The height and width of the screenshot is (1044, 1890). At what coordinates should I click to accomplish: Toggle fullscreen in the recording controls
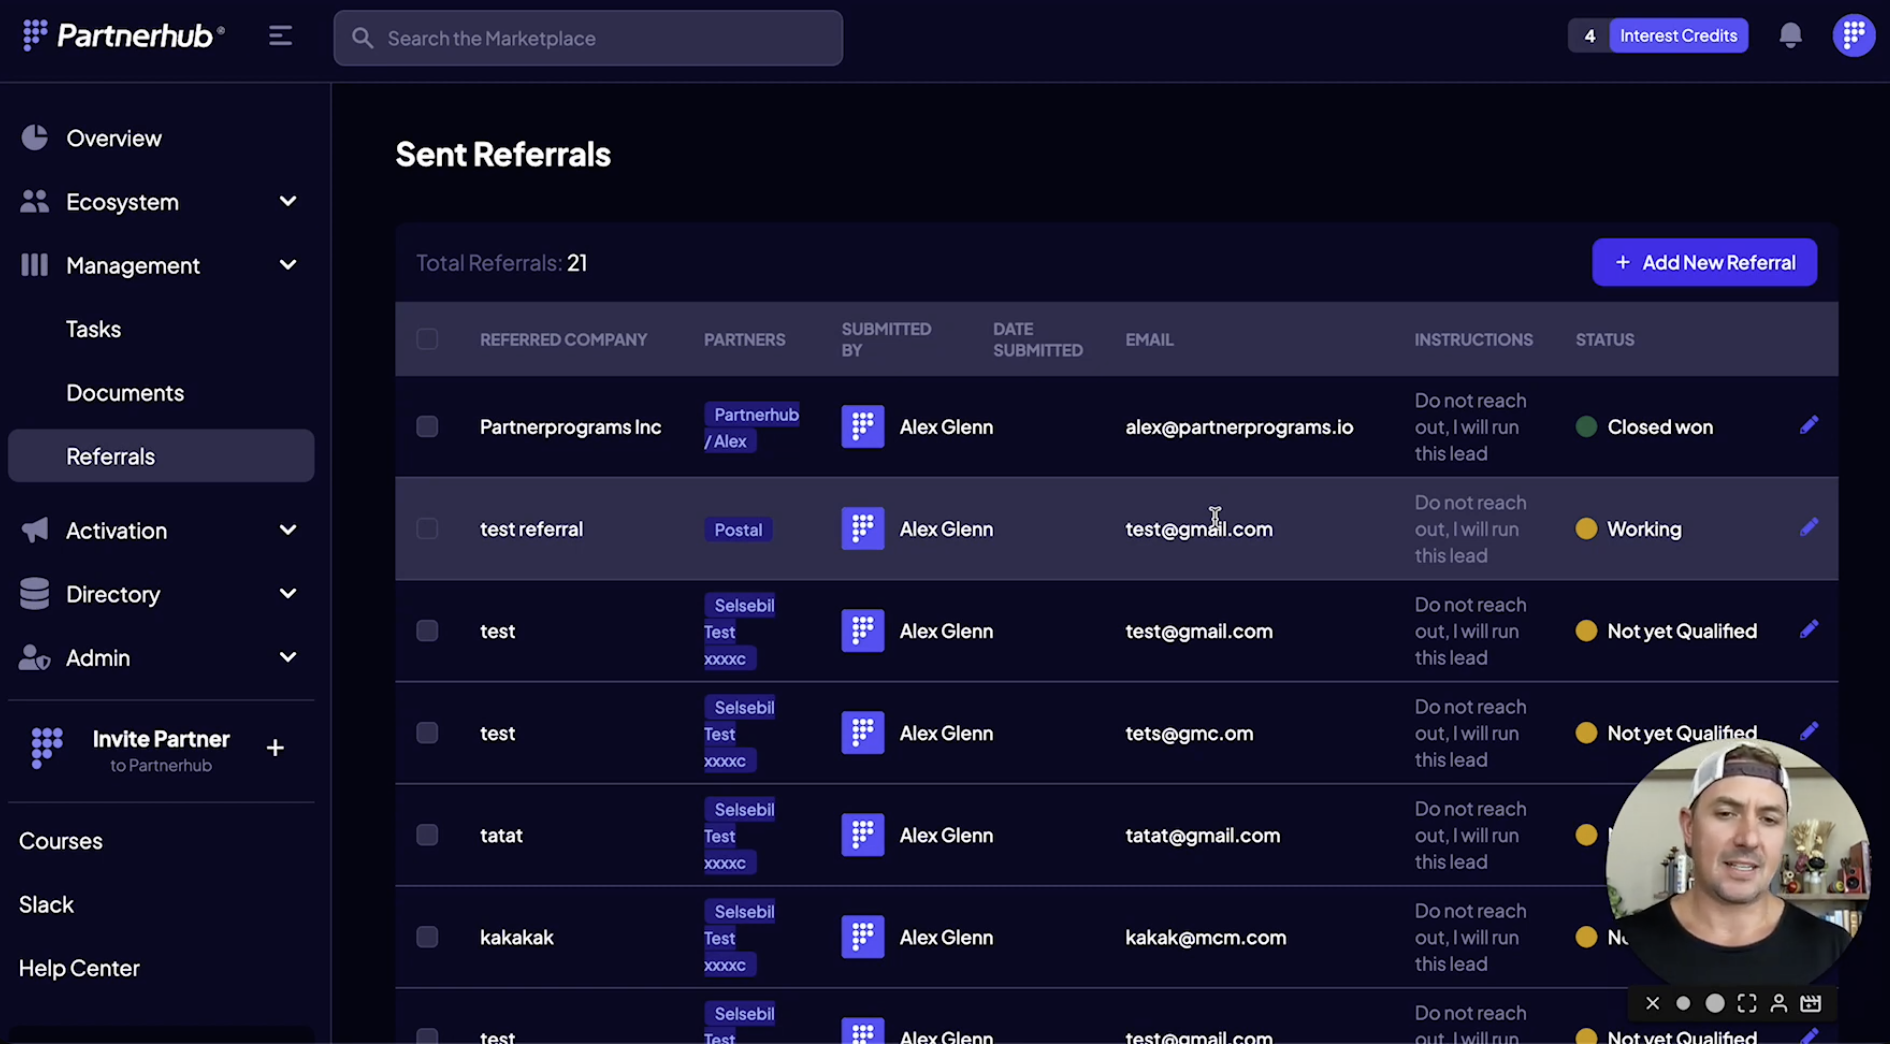pyautogui.click(x=1746, y=1003)
